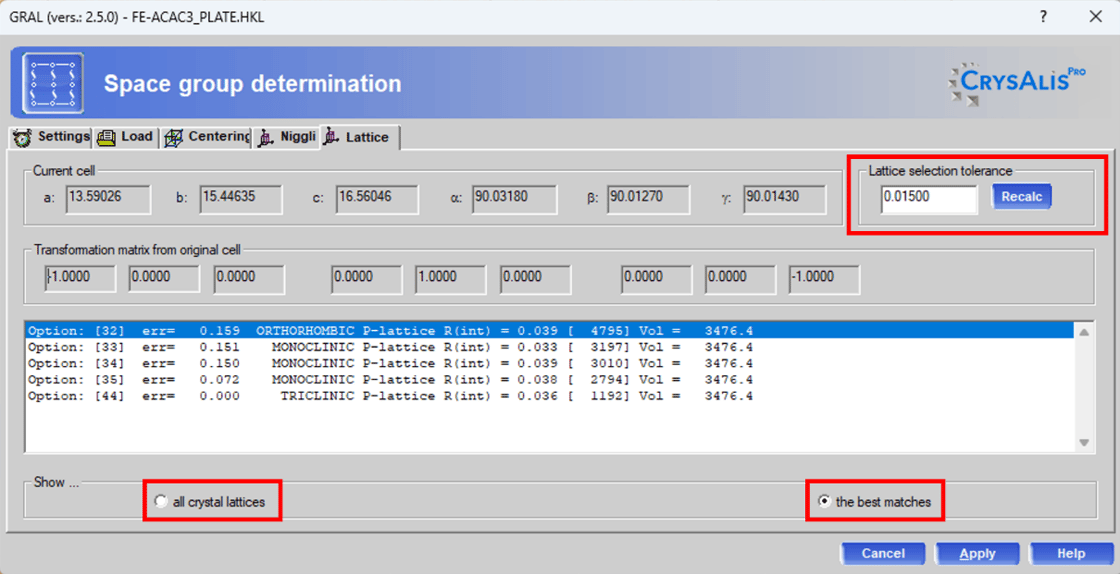Click the Centering tab cube icon

[x=173, y=137]
